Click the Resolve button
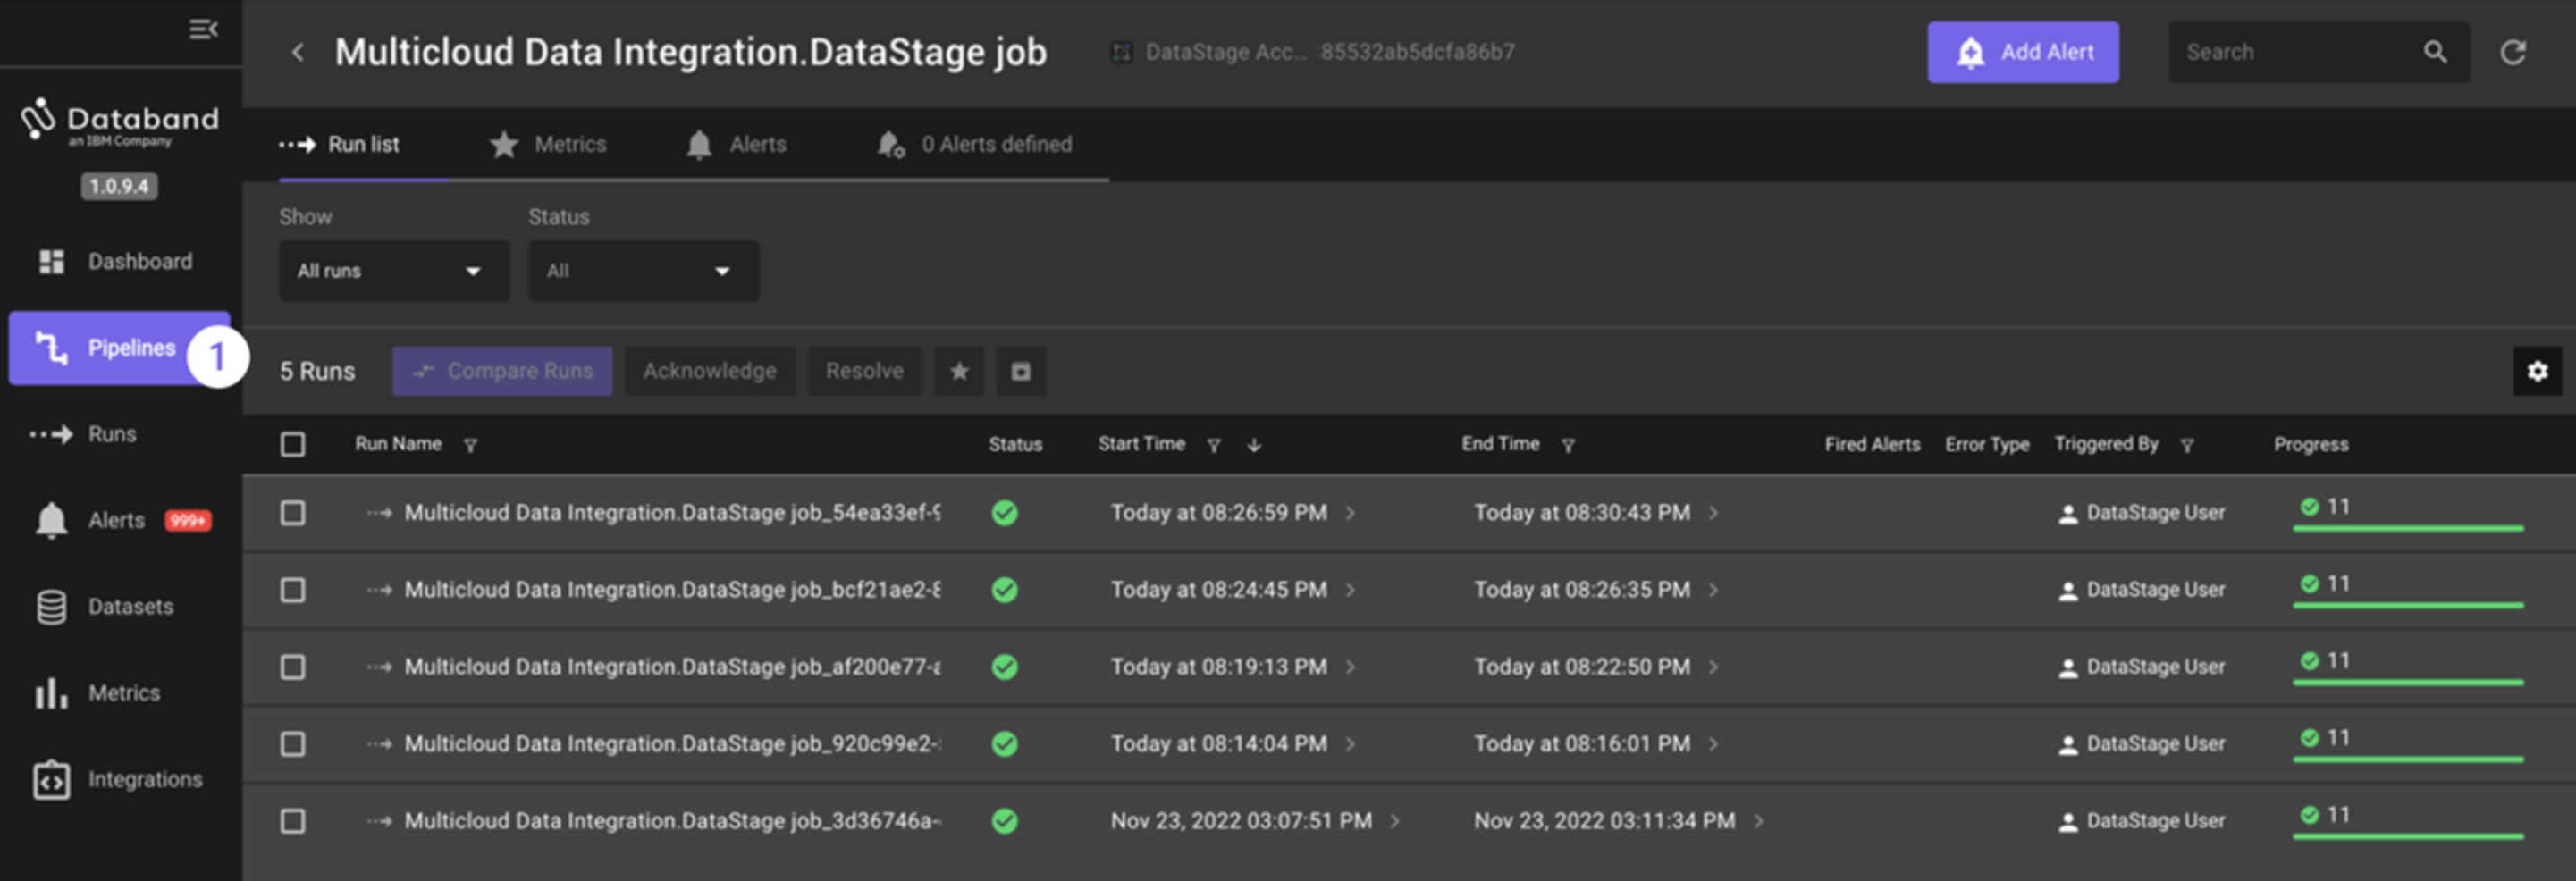Viewport: 2576px width, 881px height. pos(864,371)
